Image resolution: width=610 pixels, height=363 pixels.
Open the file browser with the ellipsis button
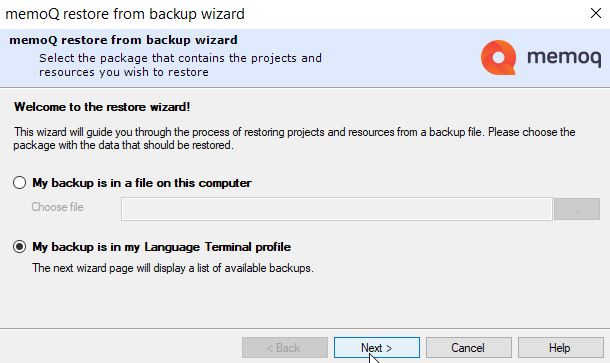(577, 209)
